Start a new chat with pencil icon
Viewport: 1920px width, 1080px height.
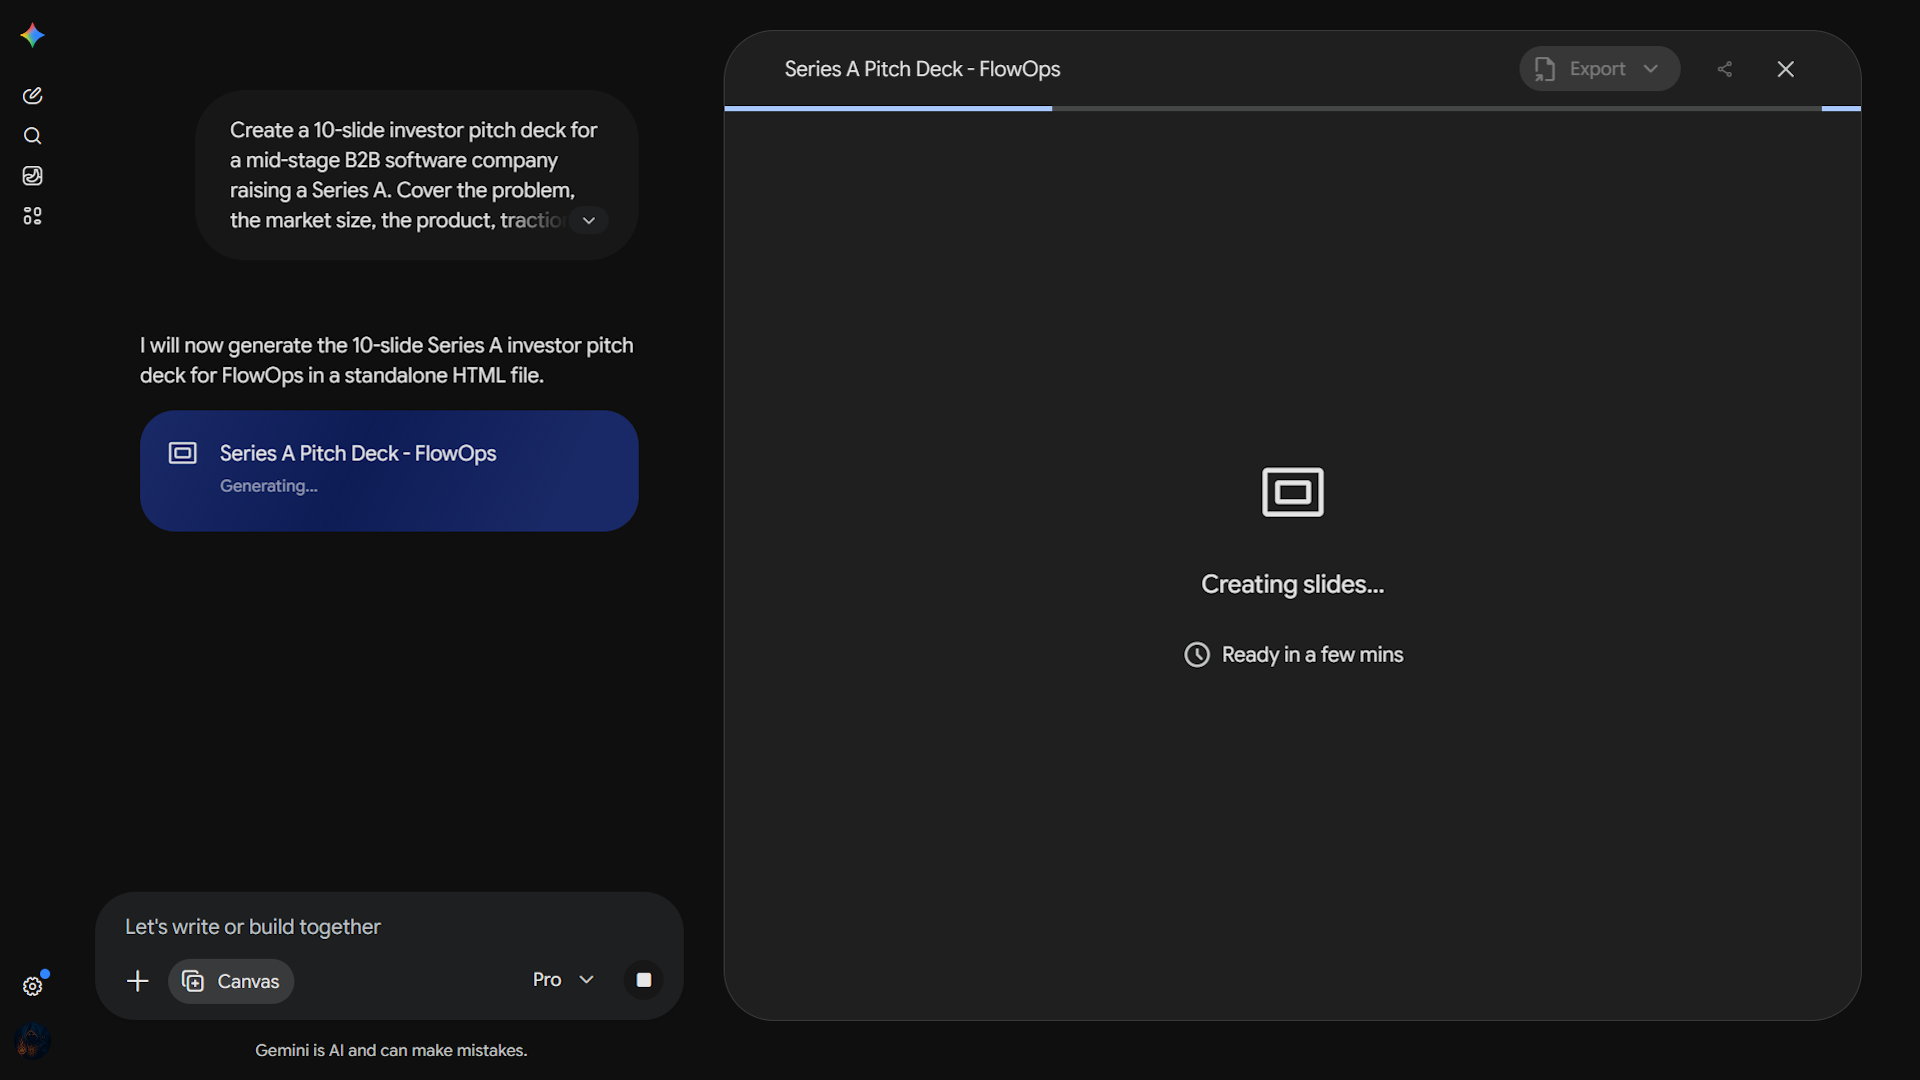click(32, 96)
